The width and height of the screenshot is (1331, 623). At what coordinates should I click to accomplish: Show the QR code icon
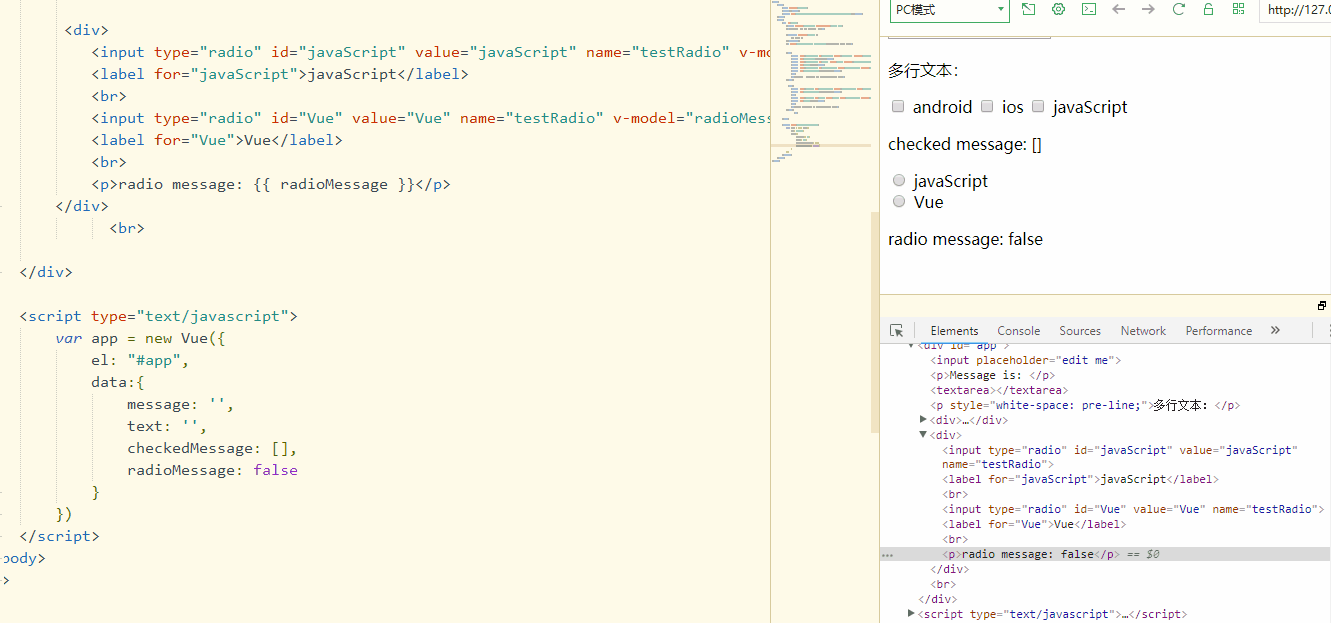(1239, 9)
